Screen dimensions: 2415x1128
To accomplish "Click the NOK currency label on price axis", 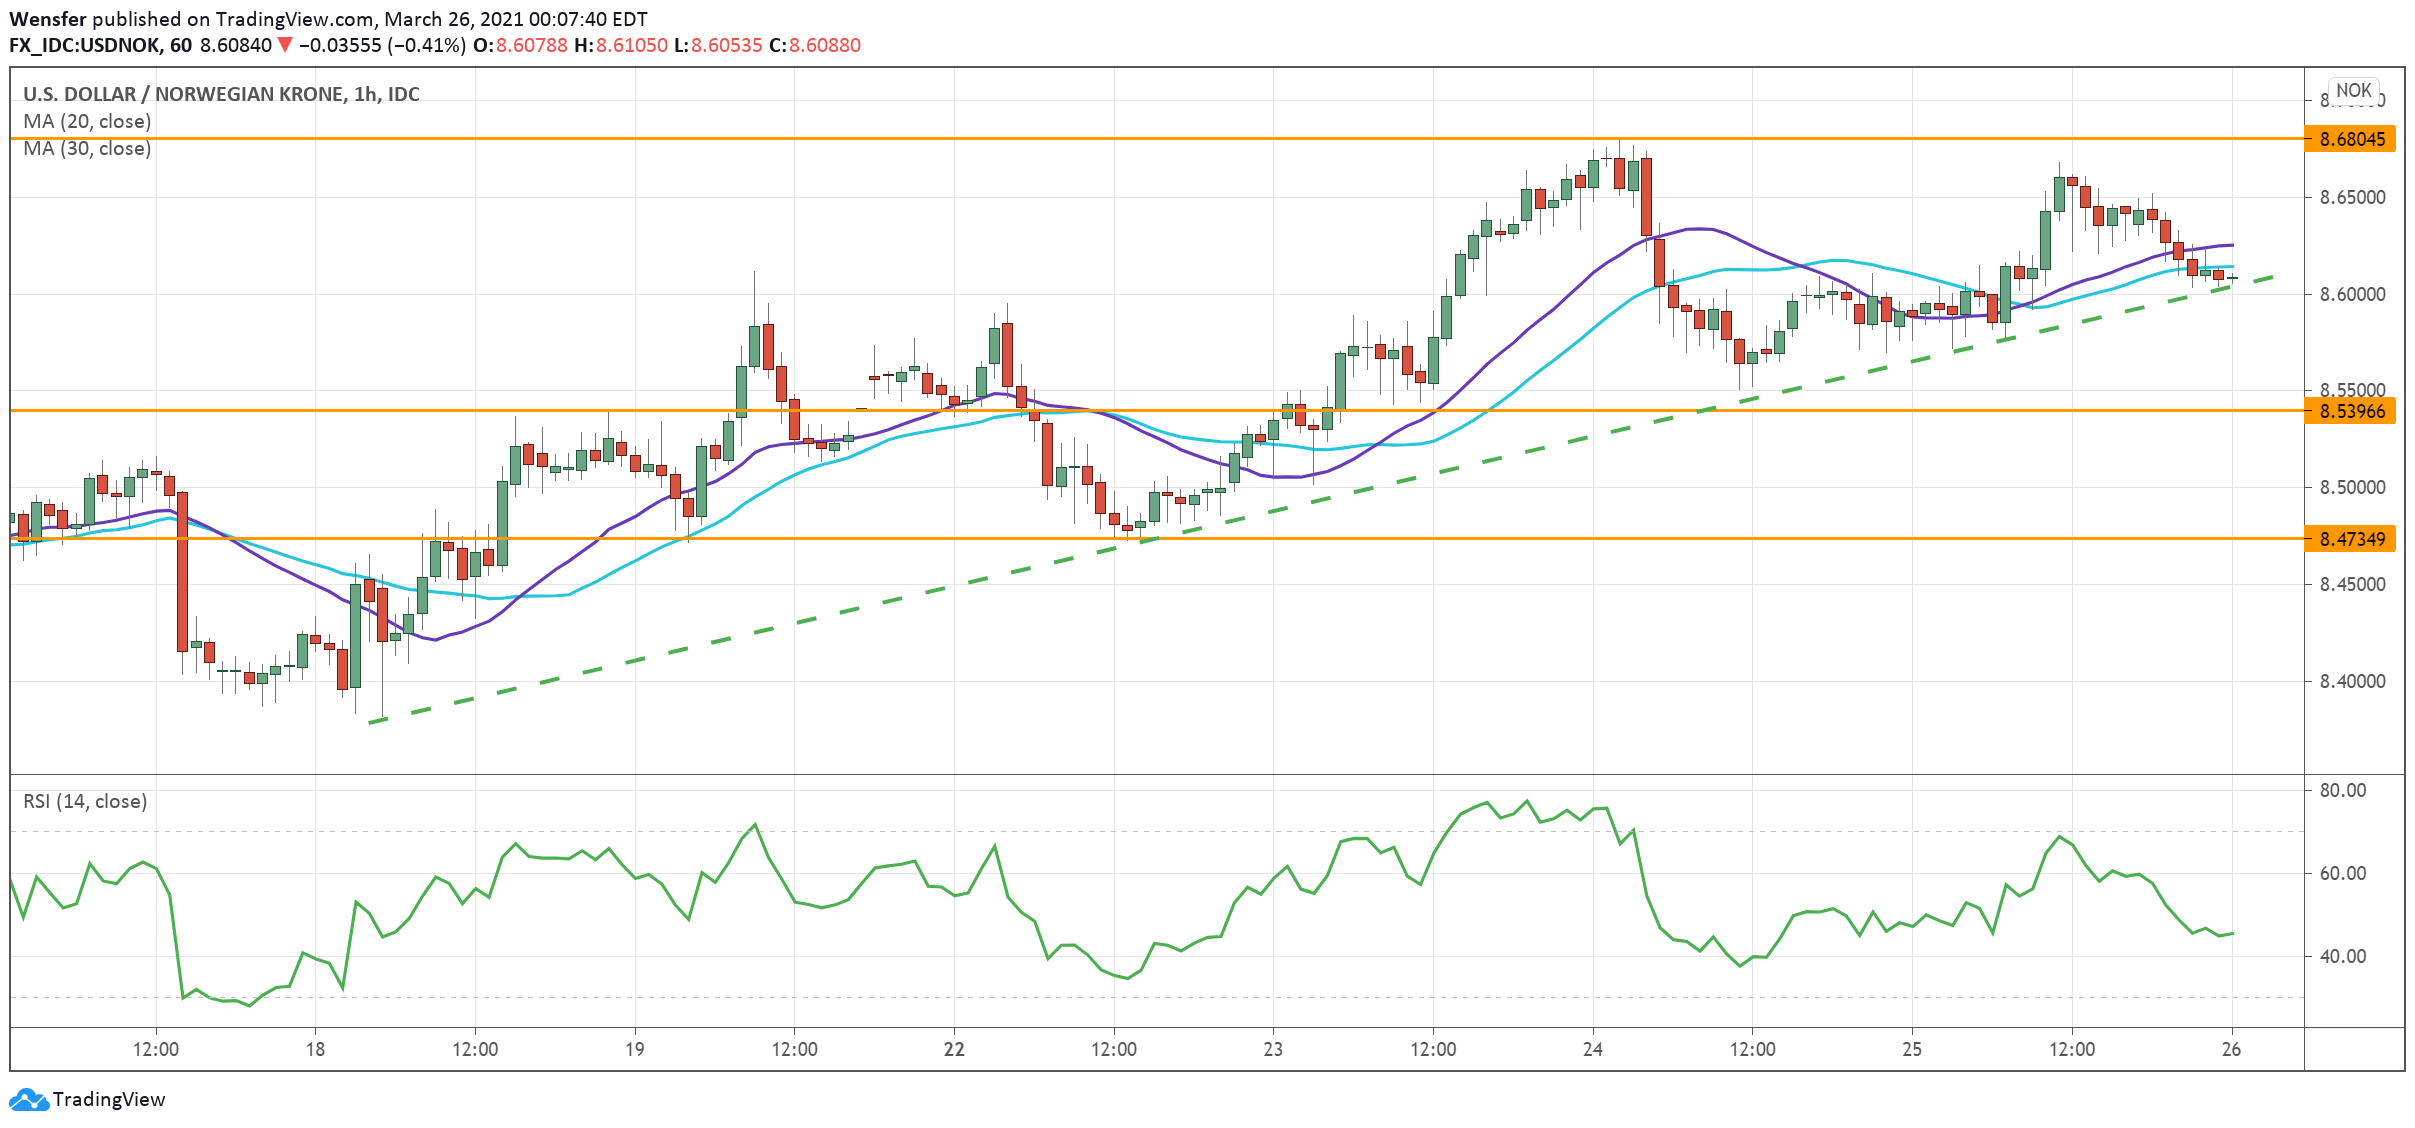I will 2353,90.
